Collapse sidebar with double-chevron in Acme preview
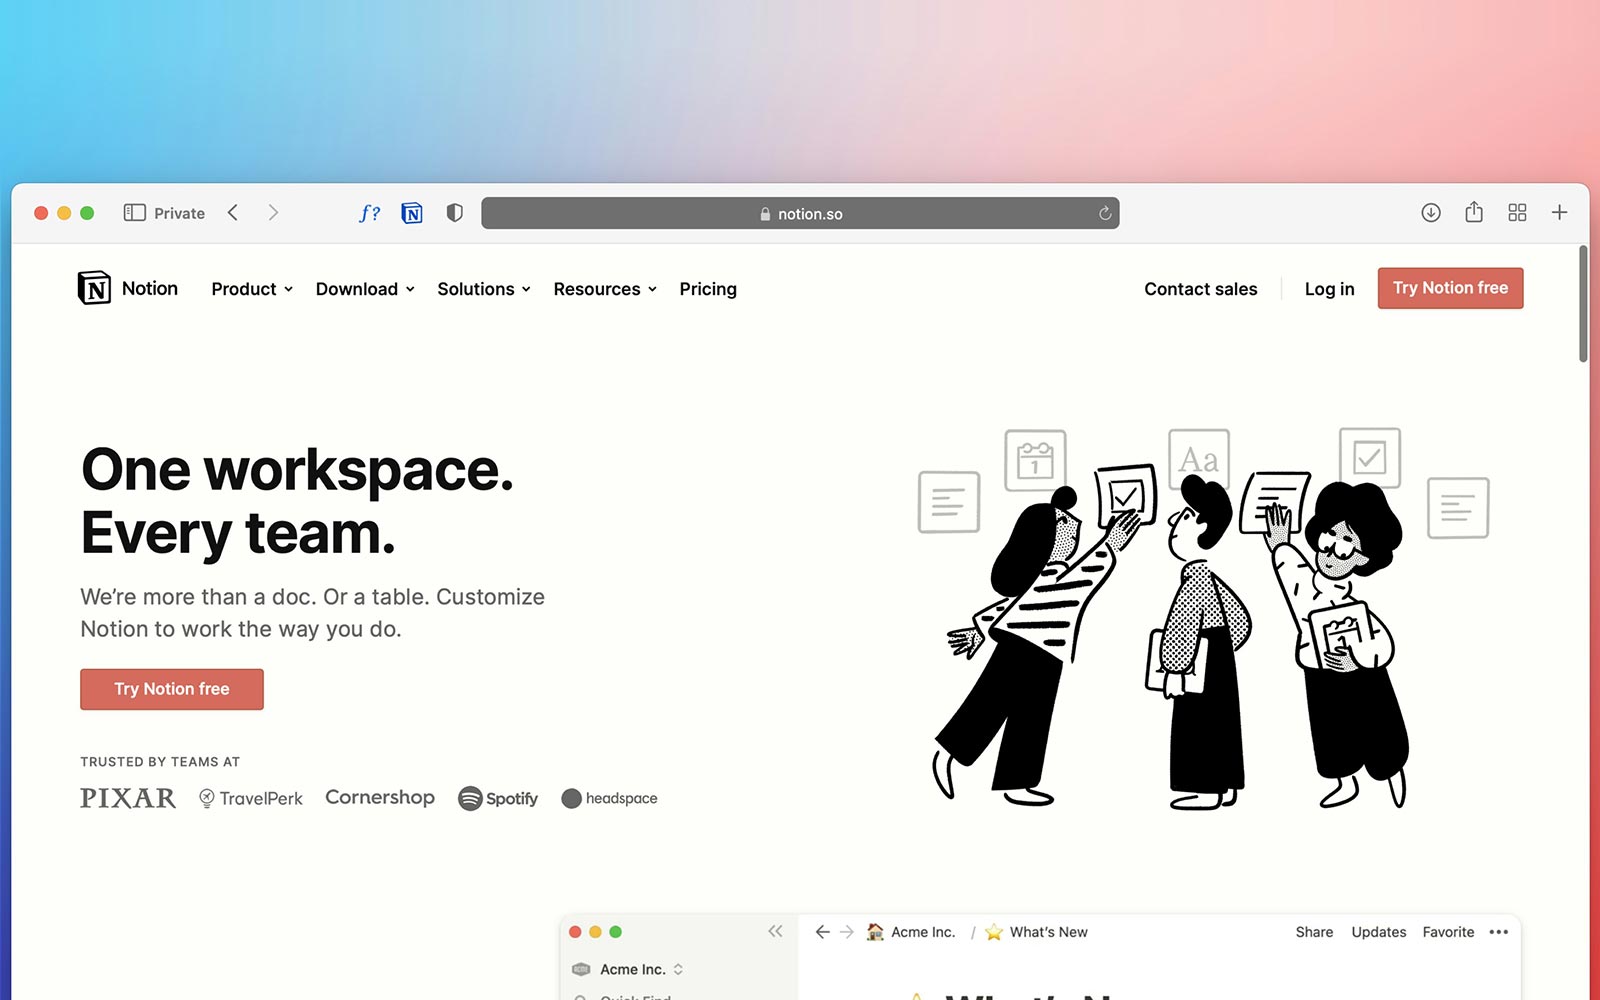The height and width of the screenshot is (1000, 1600). point(775,931)
